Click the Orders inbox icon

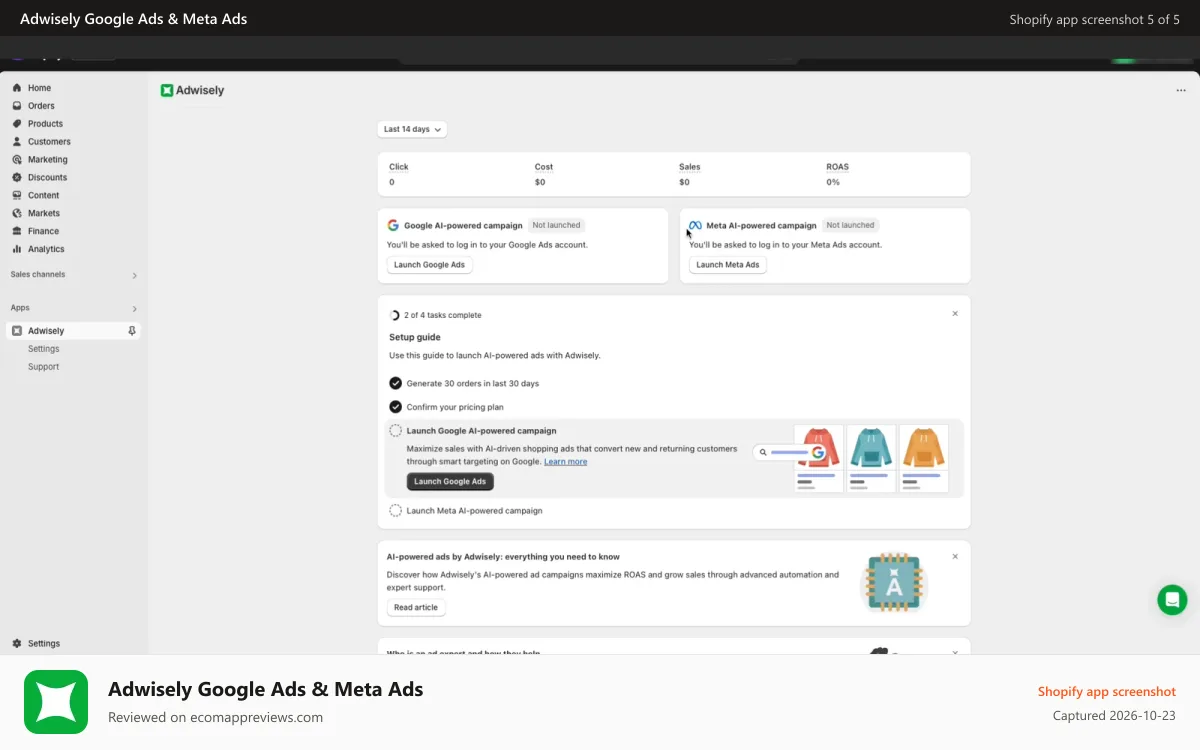click(x=17, y=106)
